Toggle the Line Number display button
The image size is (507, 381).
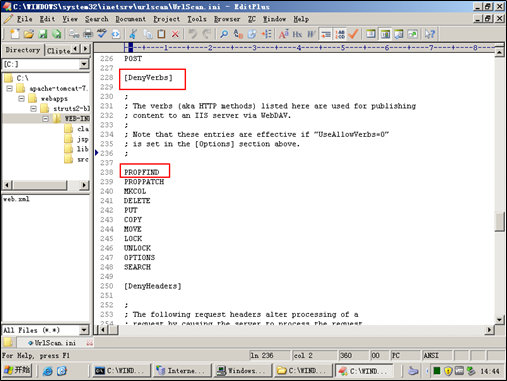[340, 34]
